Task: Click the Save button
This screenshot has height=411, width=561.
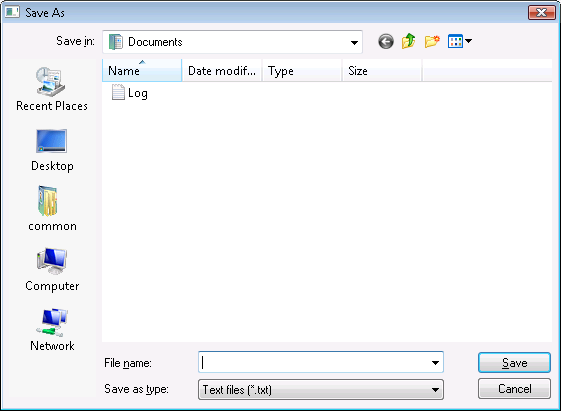Action: [514, 363]
